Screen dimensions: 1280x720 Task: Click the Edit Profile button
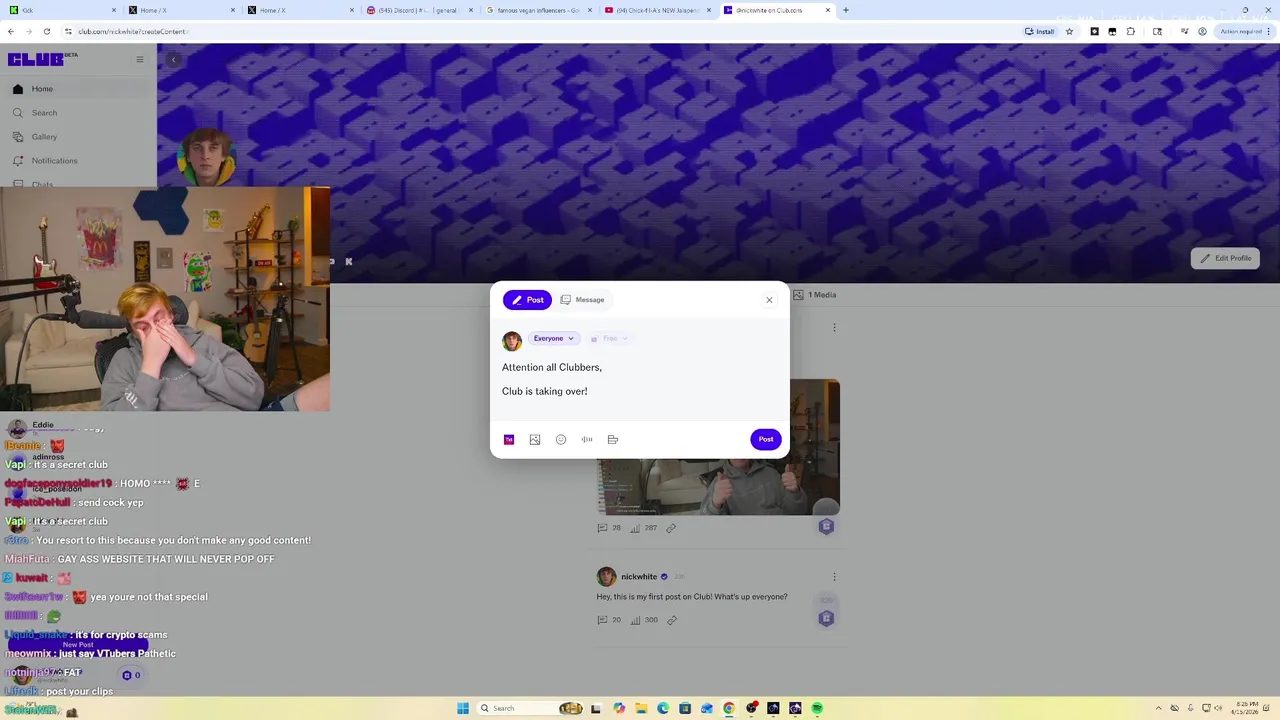click(x=1225, y=258)
